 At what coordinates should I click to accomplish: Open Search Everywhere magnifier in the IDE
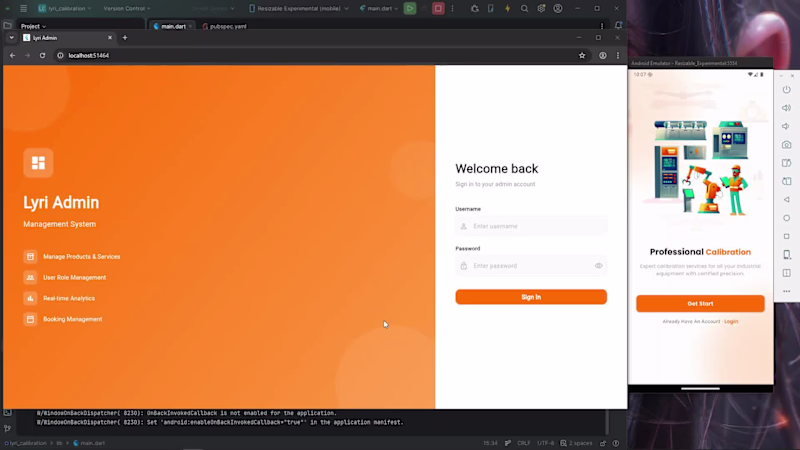524,8
